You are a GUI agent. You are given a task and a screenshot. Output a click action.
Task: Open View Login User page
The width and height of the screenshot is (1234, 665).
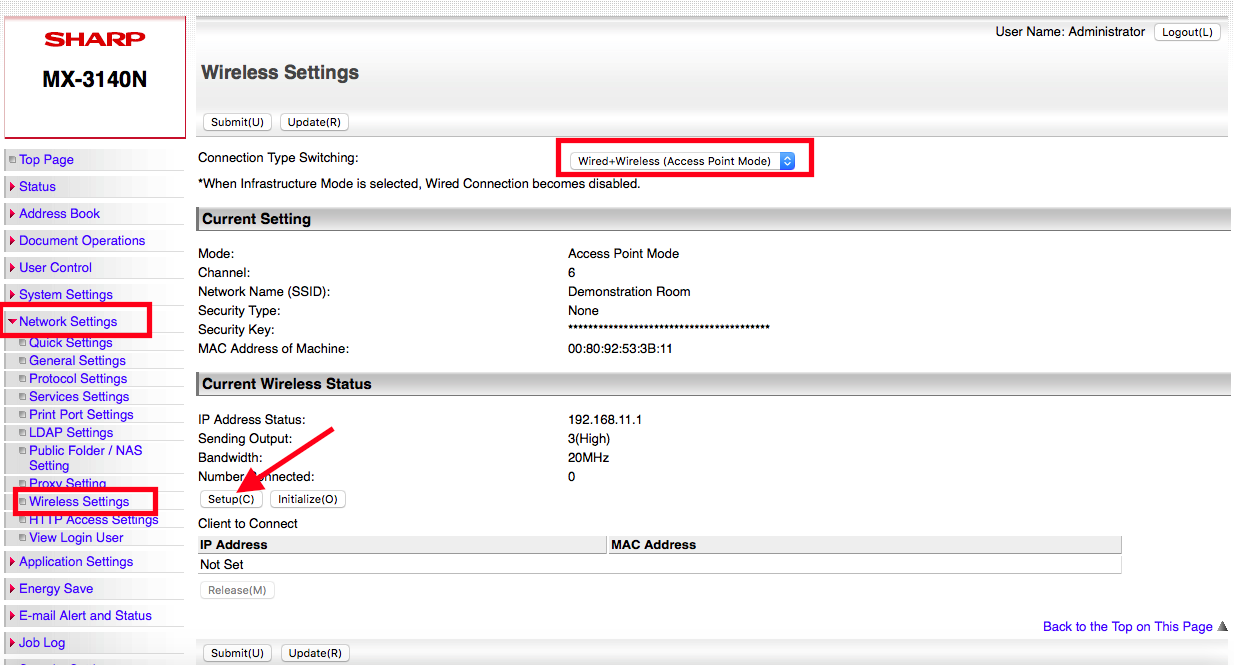coord(76,538)
